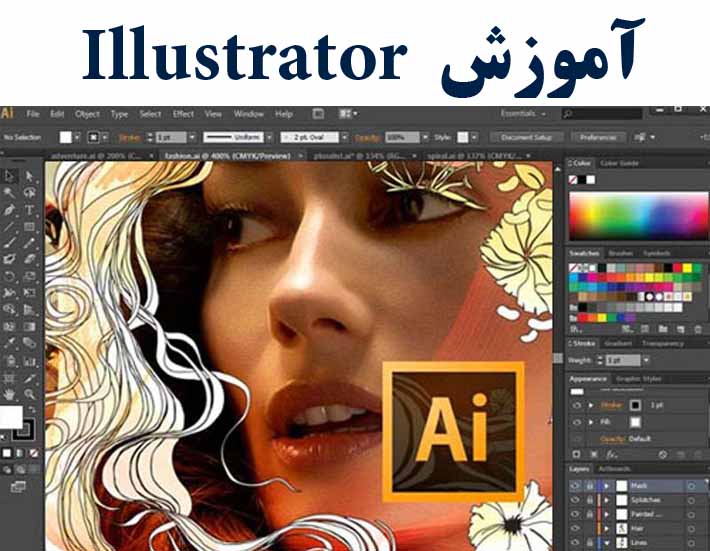The width and height of the screenshot is (710, 551).
Task: Select the Eraser tool
Action: [29, 259]
